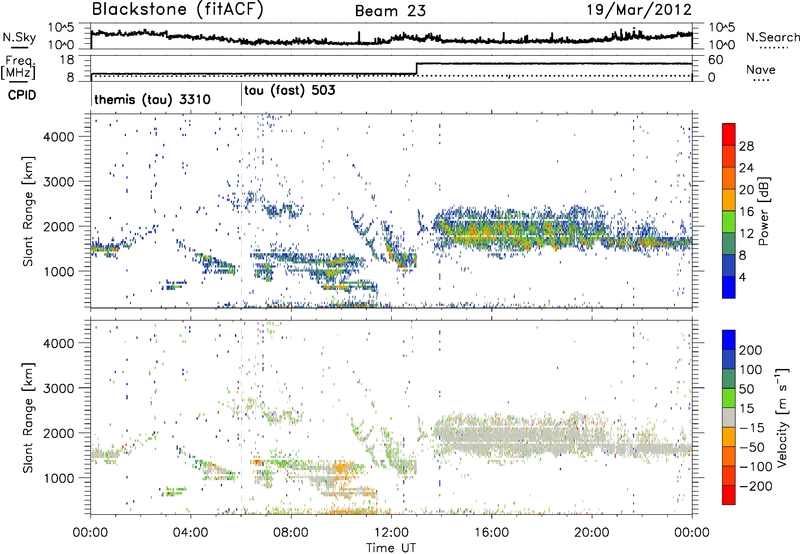The image size is (800, 554).
Task: Pick the gray Velocity segment between 15 and -15
Action: pos(729,417)
